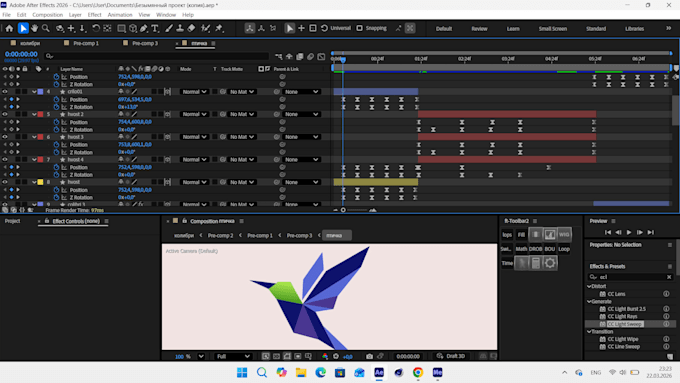Screen dimensions: 680x383
Task: Click the Pan Behind anchor point tool
Action: tap(107, 29)
